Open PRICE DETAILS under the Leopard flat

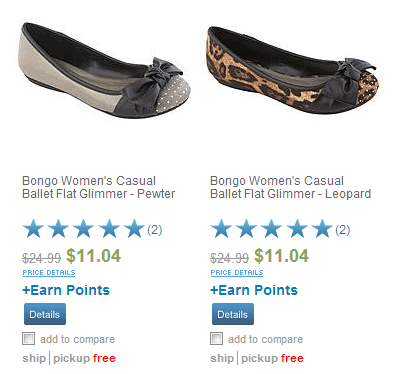[x=237, y=273]
